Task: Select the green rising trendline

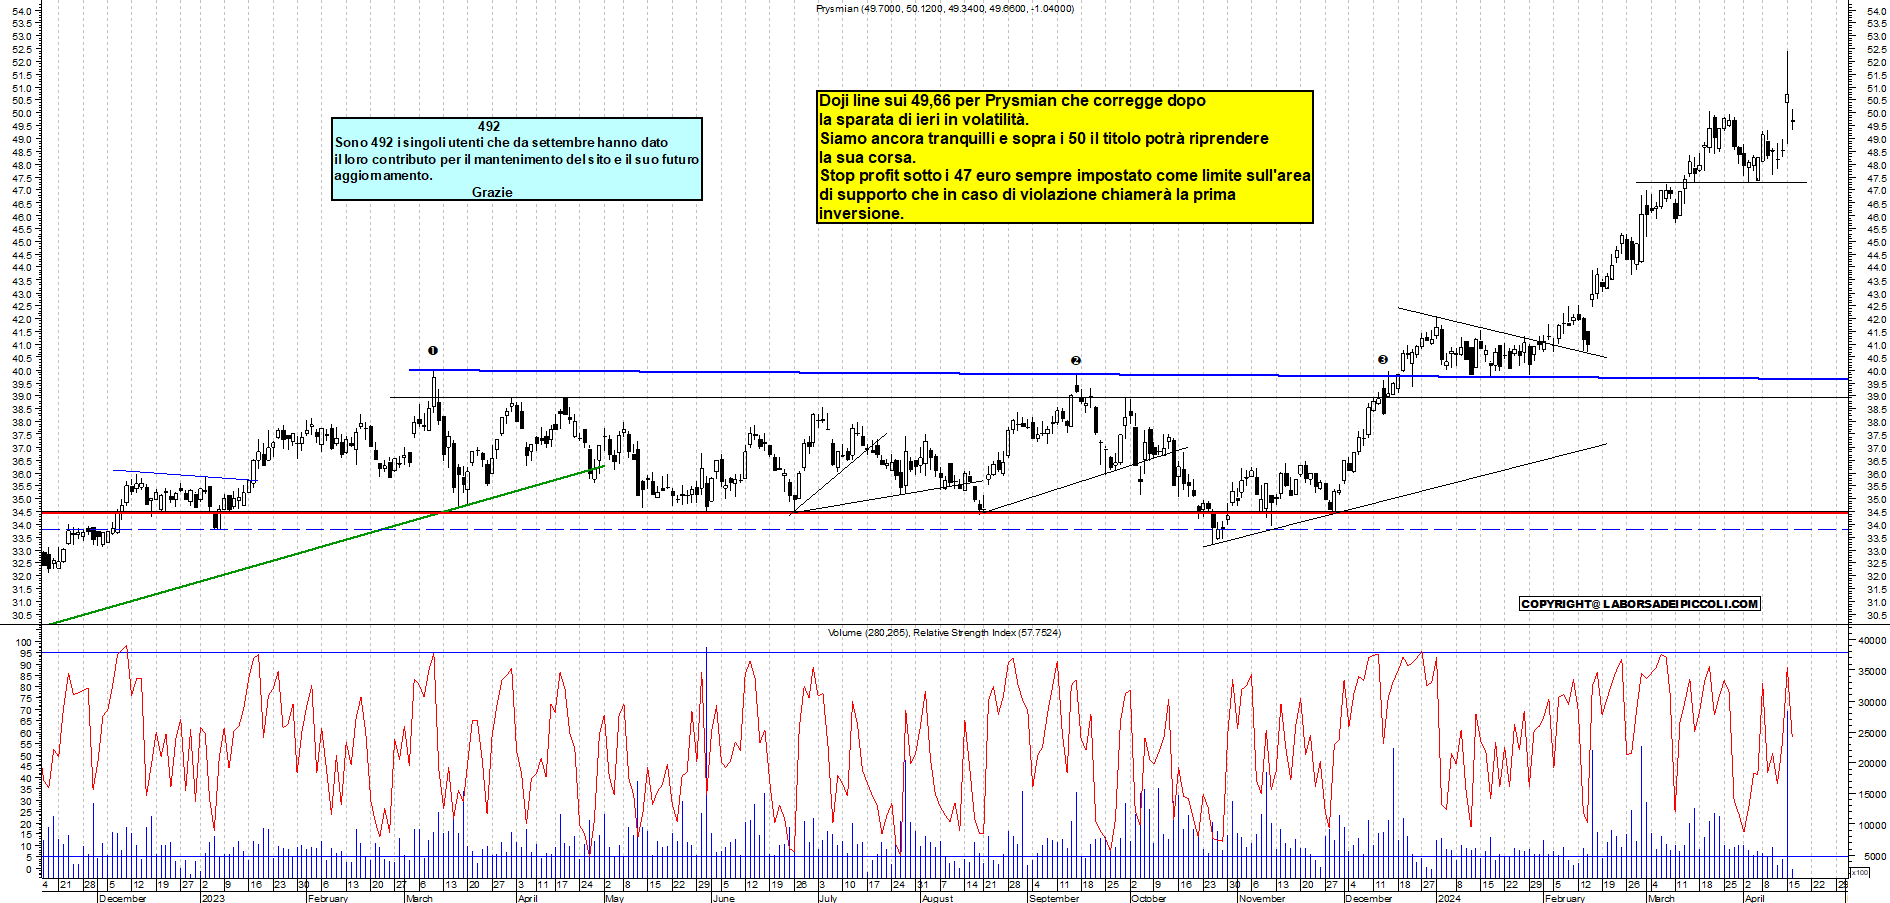Action: pyautogui.click(x=327, y=545)
